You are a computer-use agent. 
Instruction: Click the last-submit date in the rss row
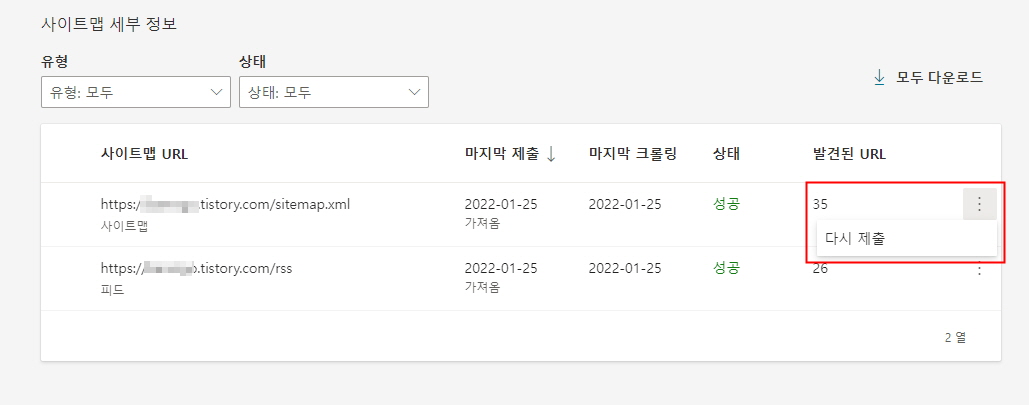(501, 268)
